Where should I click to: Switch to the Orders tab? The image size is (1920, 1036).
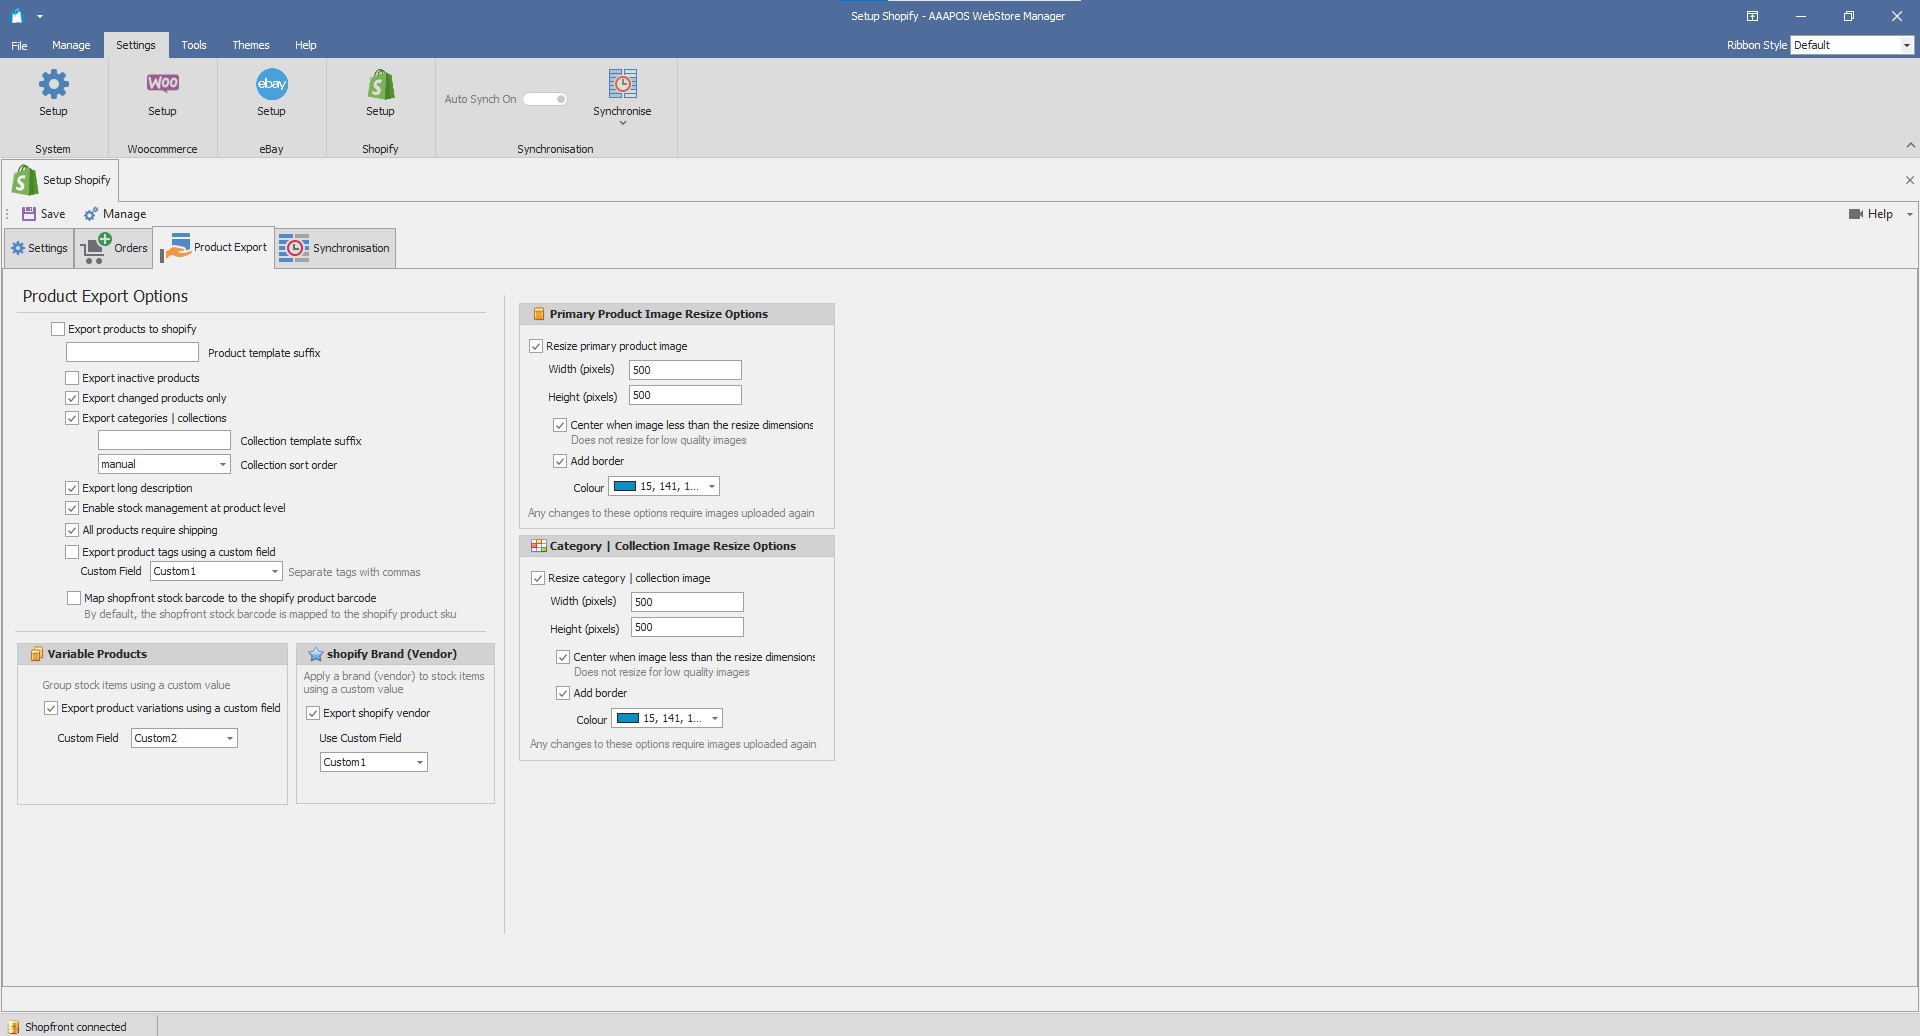[x=114, y=248]
